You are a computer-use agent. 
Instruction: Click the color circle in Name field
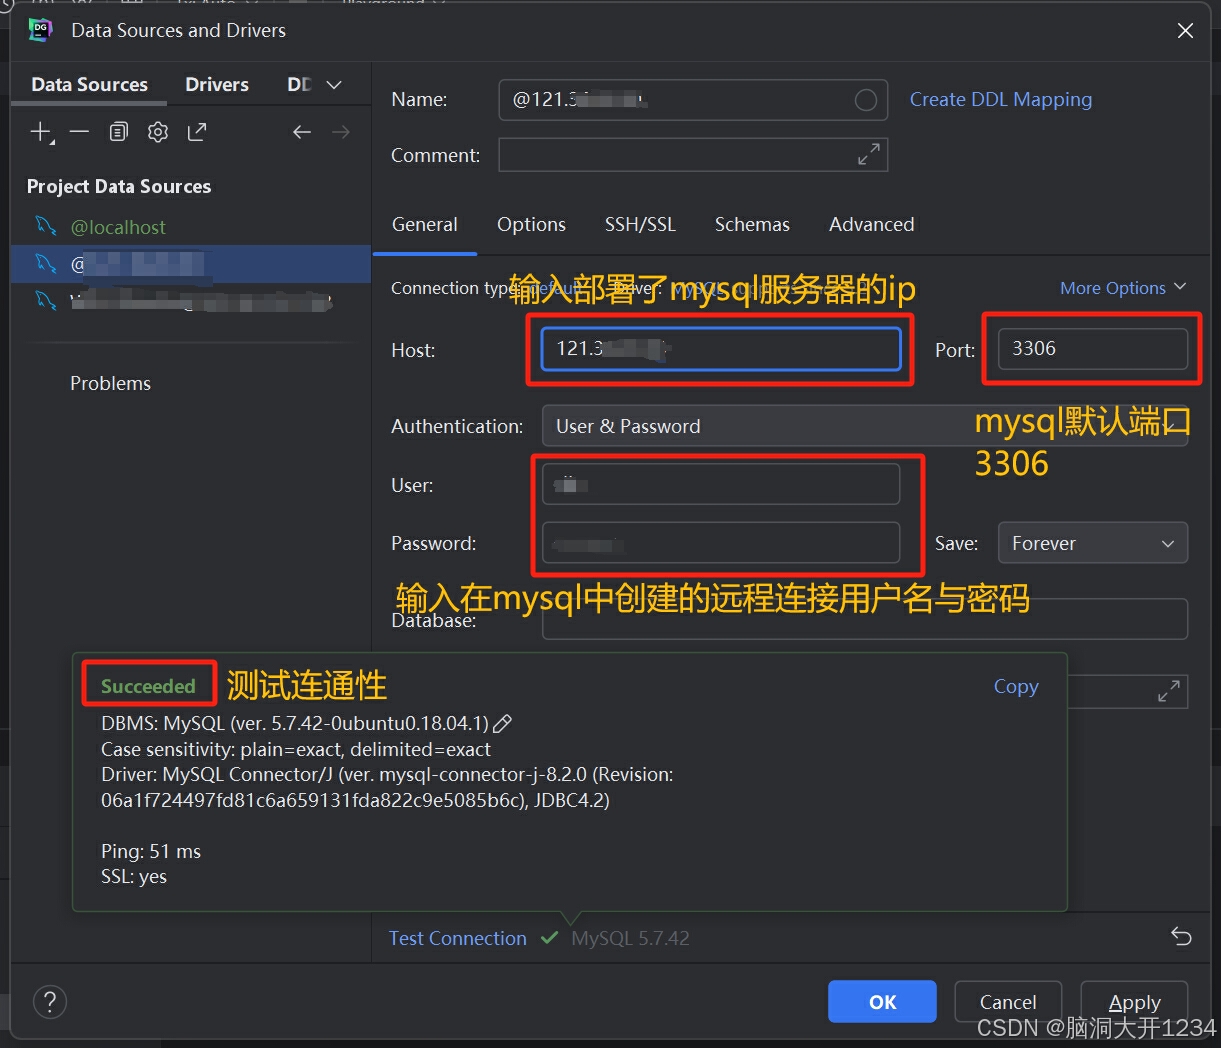click(x=866, y=100)
